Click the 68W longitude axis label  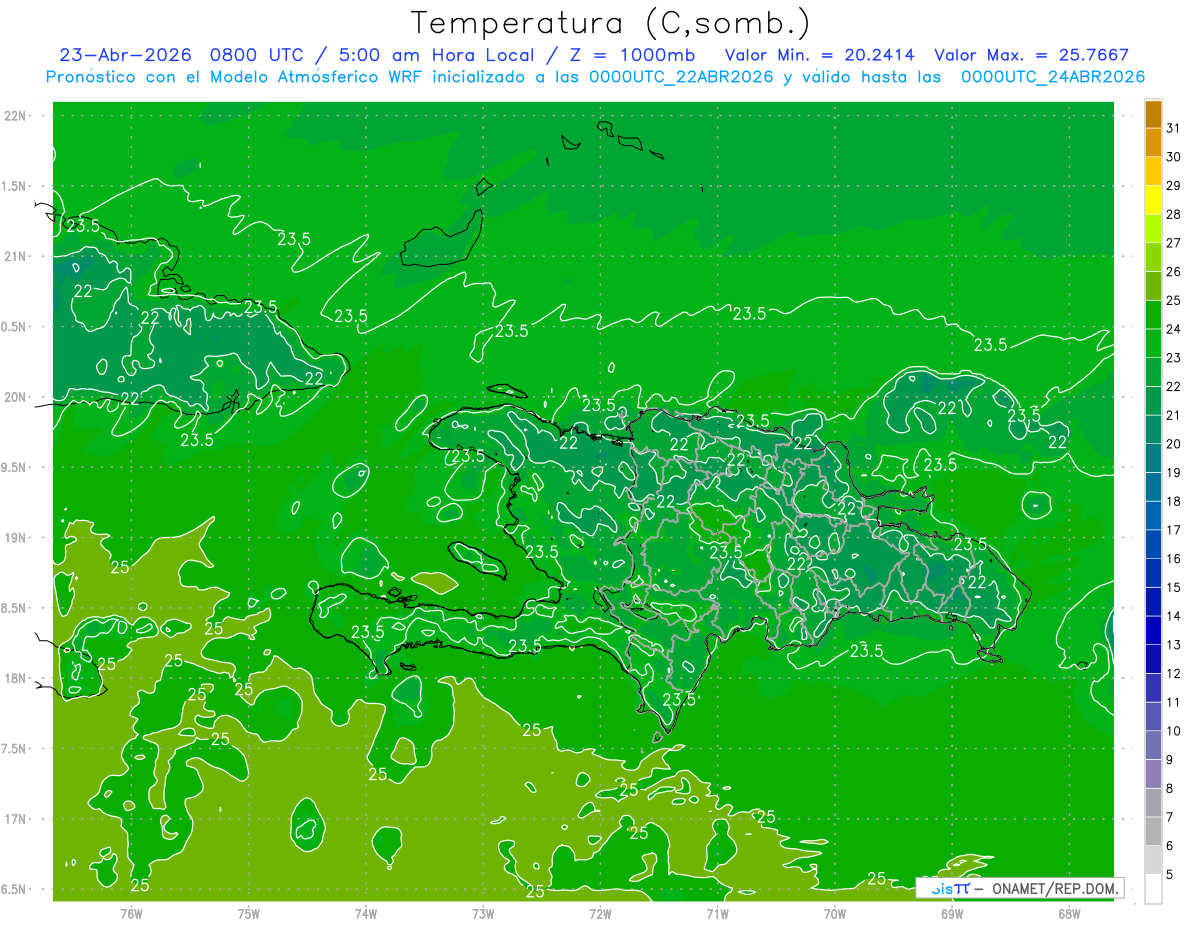click(1069, 913)
